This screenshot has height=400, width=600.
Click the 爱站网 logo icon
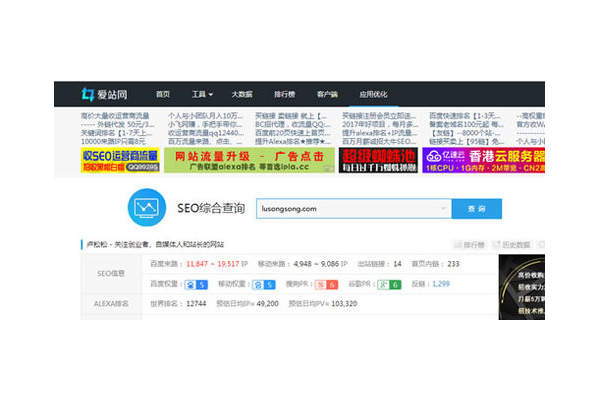(88, 95)
